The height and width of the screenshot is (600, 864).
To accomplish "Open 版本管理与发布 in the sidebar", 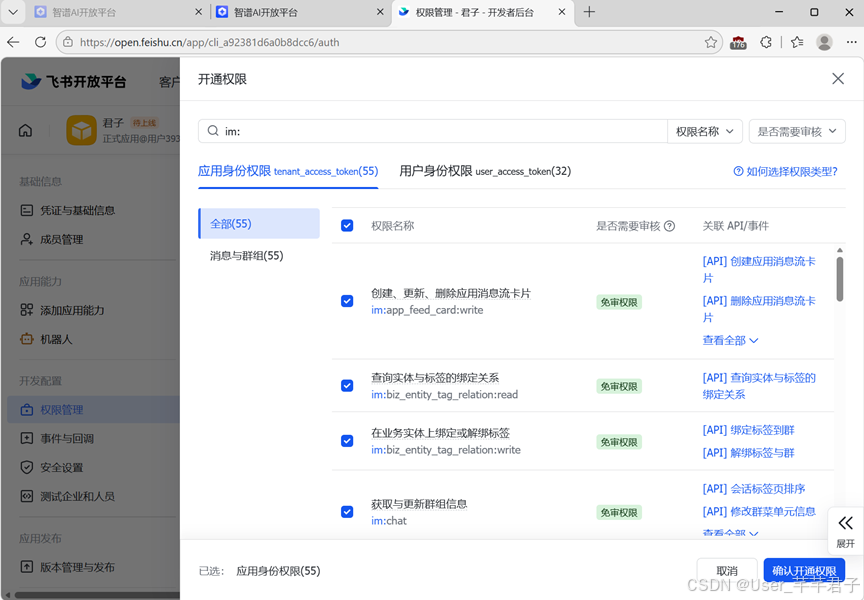I will (24, 565).
